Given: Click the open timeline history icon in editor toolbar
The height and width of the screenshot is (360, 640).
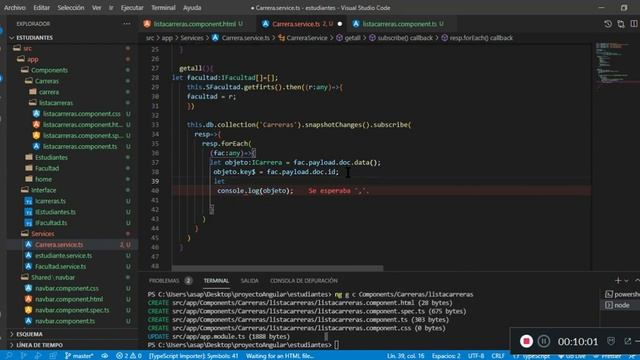Looking at the screenshot, I should [x=608, y=24].
